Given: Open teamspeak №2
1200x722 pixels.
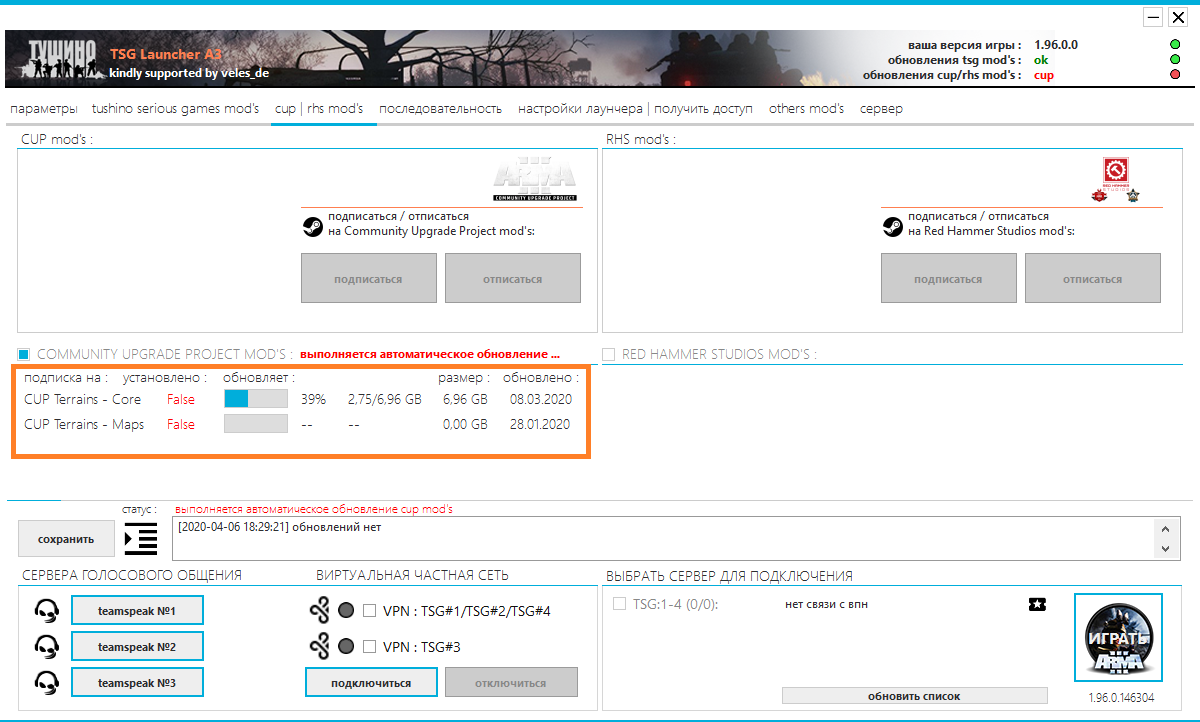Looking at the screenshot, I should (x=137, y=646).
